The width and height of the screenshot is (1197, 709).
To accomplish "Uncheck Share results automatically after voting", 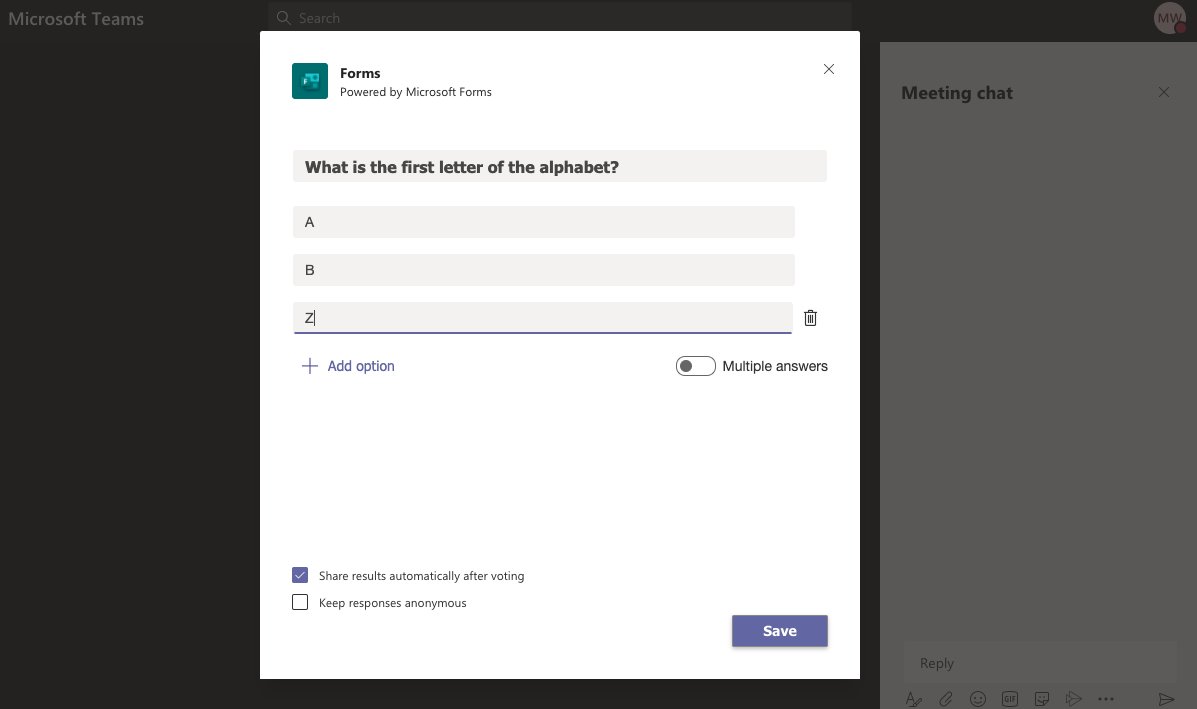I will (300, 575).
